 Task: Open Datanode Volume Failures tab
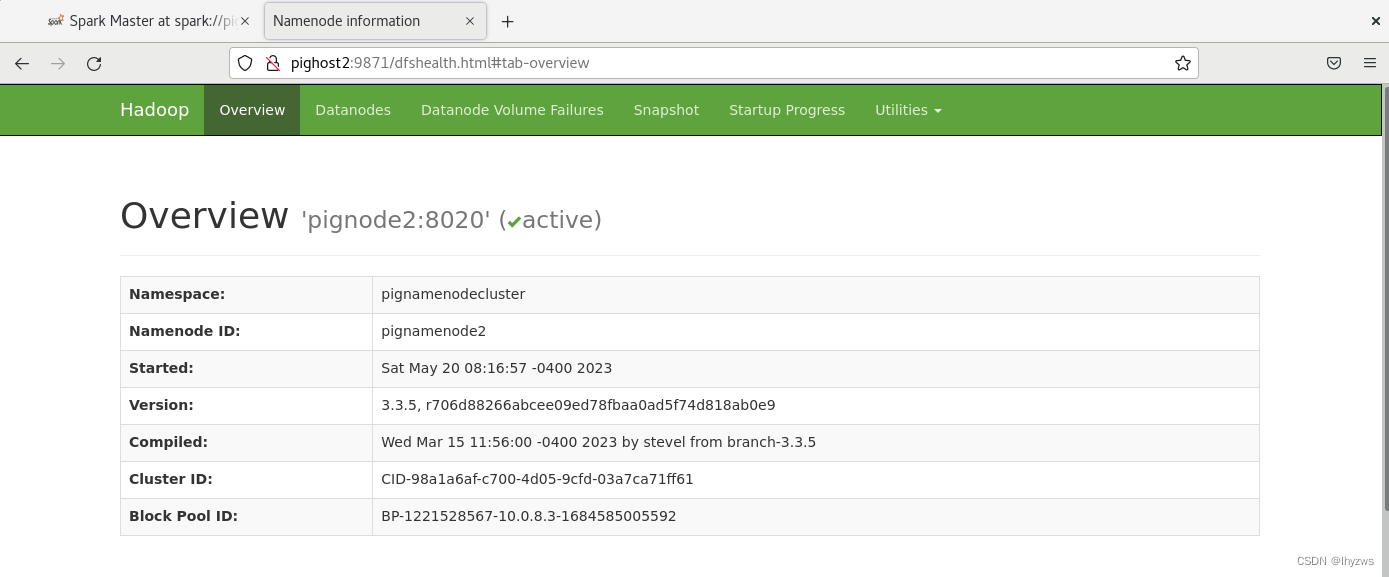(x=512, y=110)
